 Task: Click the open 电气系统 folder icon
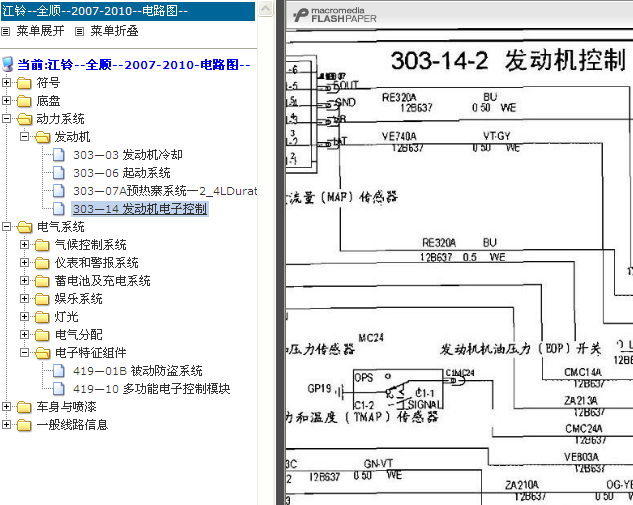point(25,227)
